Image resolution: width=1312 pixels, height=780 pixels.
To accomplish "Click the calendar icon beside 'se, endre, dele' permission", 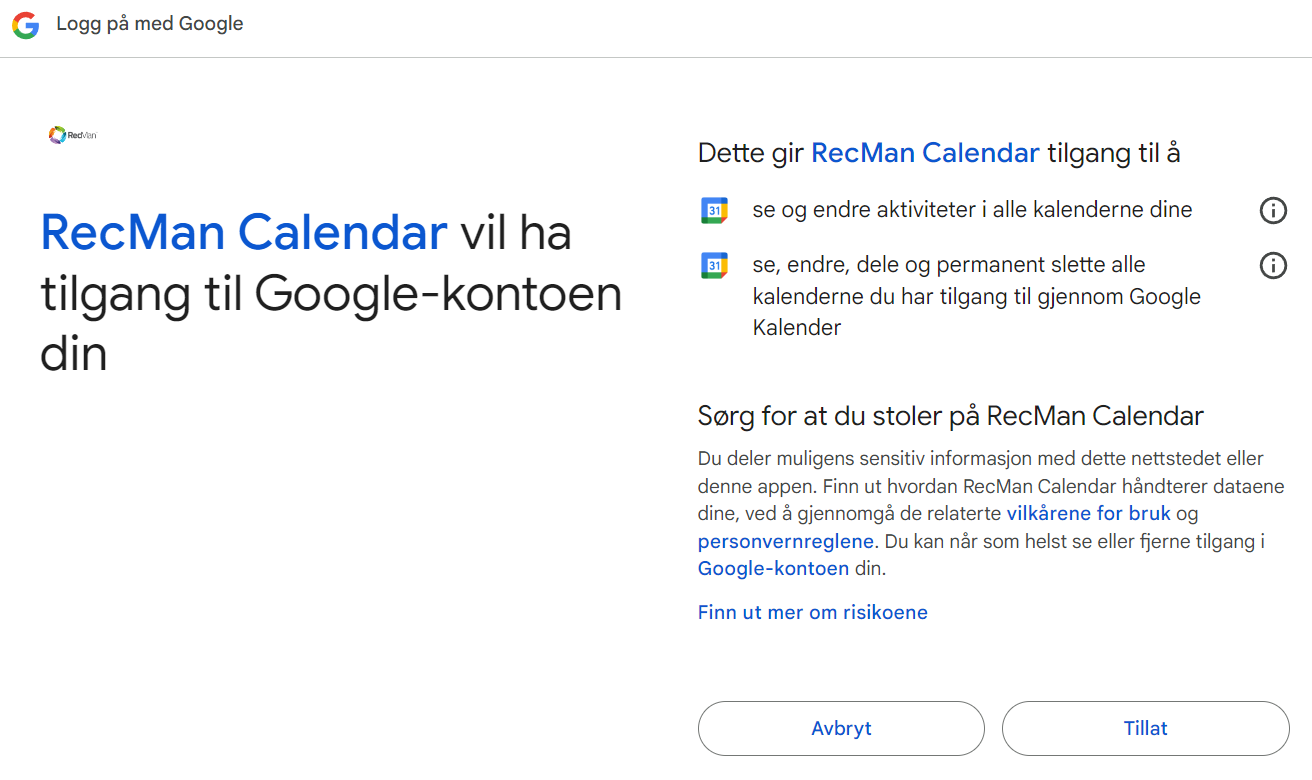I will point(714,266).
